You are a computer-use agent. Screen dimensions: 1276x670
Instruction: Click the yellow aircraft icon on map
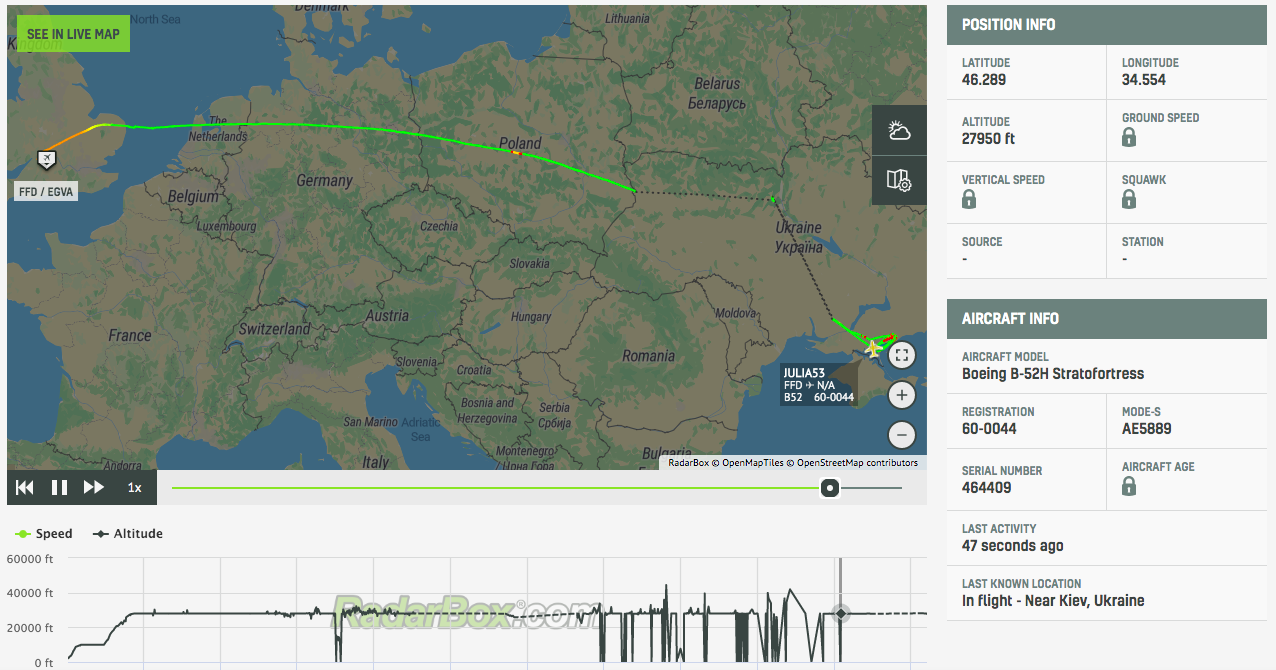coord(874,349)
